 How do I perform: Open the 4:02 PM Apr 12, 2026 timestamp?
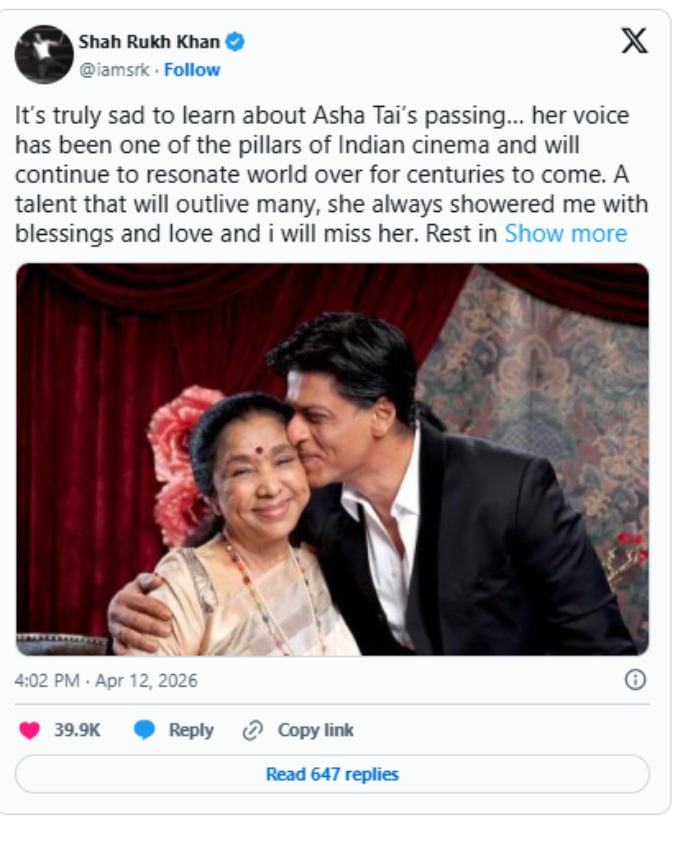click(x=106, y=680)
